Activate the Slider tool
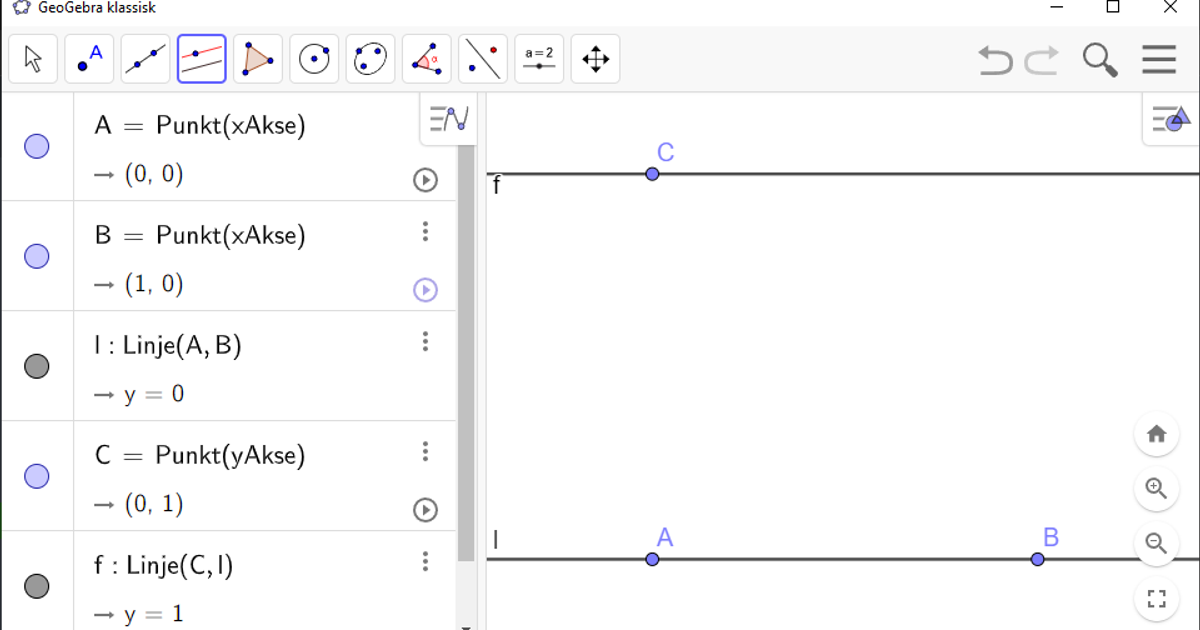Viewport: 1200px width, 630px height. coord(539,59)
